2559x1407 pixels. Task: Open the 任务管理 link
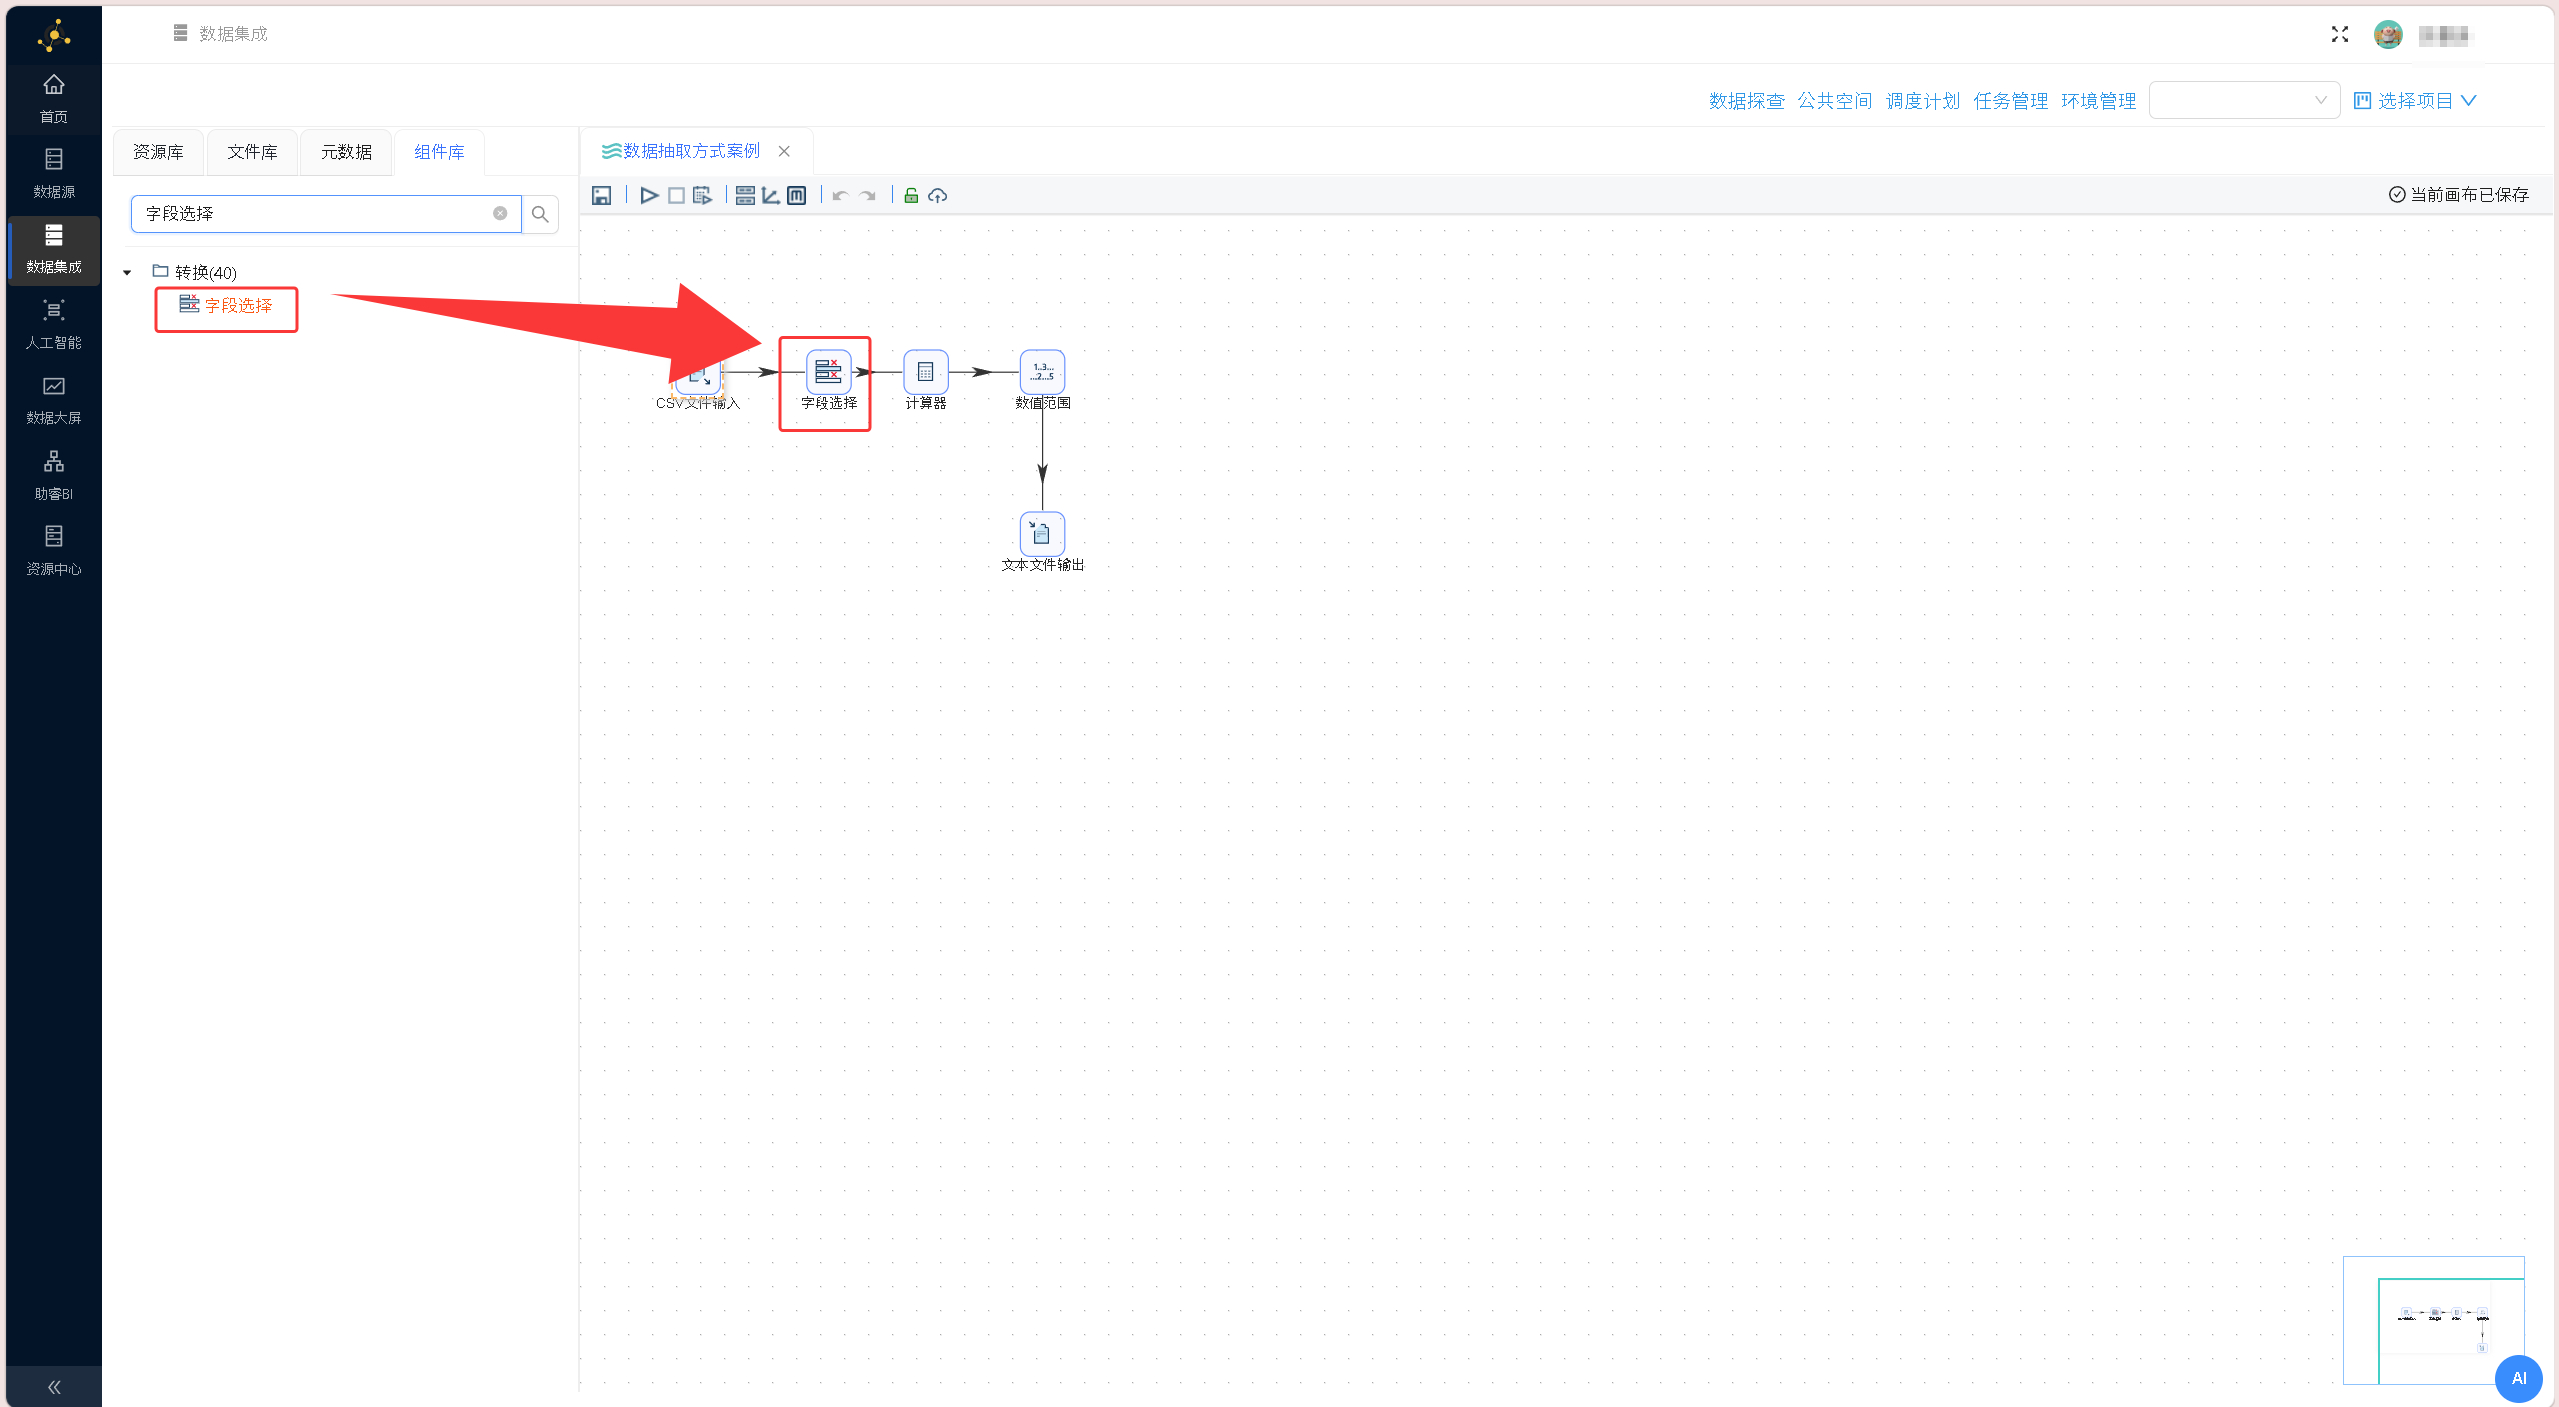click(x=2011, y=101)
